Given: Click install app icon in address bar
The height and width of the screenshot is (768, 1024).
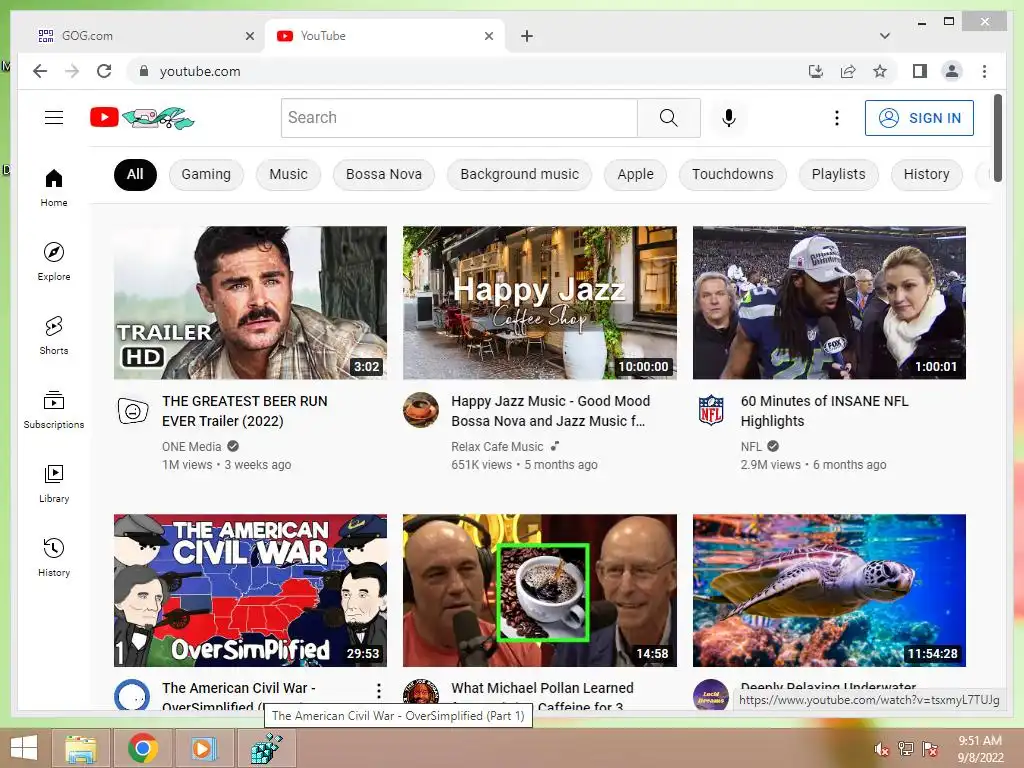Looking at the screenshot, I should [816, 71].
